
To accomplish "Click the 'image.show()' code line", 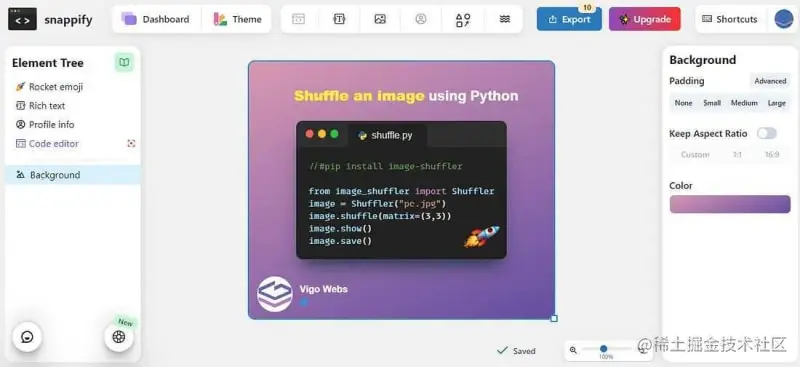I will (x=340, y=229).
